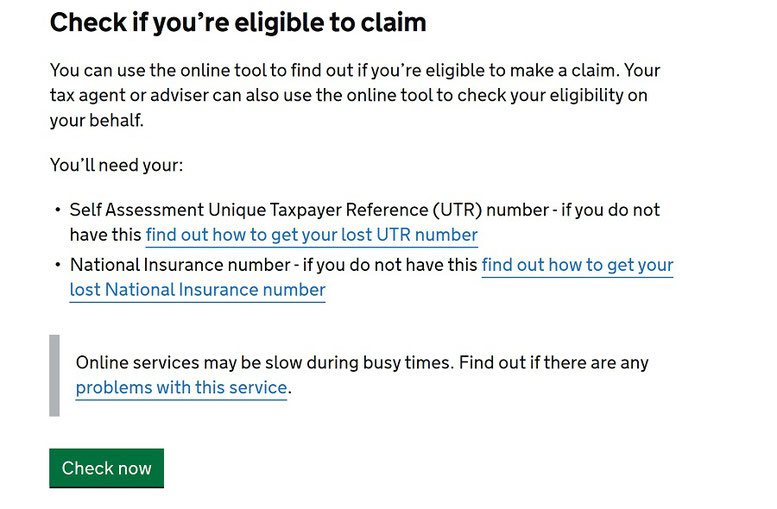777x509 pixels.
Task: Click the 'Self Assessment Unique Taxpayer Reference' text
Action: tap(249, 210)
